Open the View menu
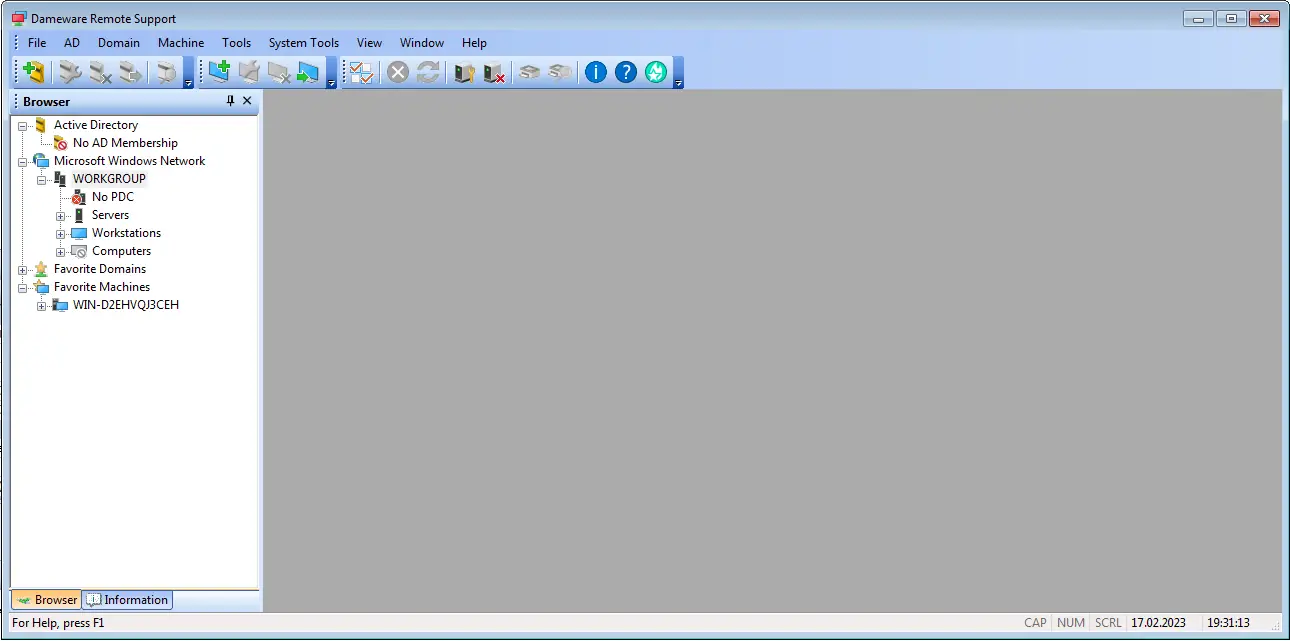Screen dimensions: 1290x641 [370, 43]
